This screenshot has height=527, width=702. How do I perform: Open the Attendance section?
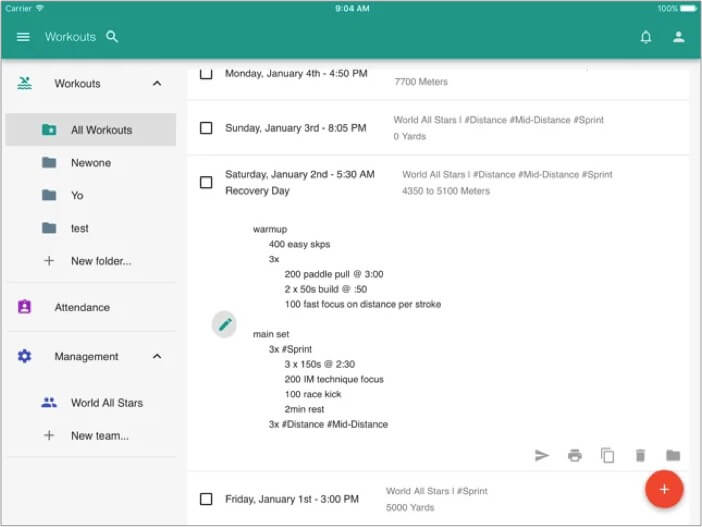pos(91,307)
